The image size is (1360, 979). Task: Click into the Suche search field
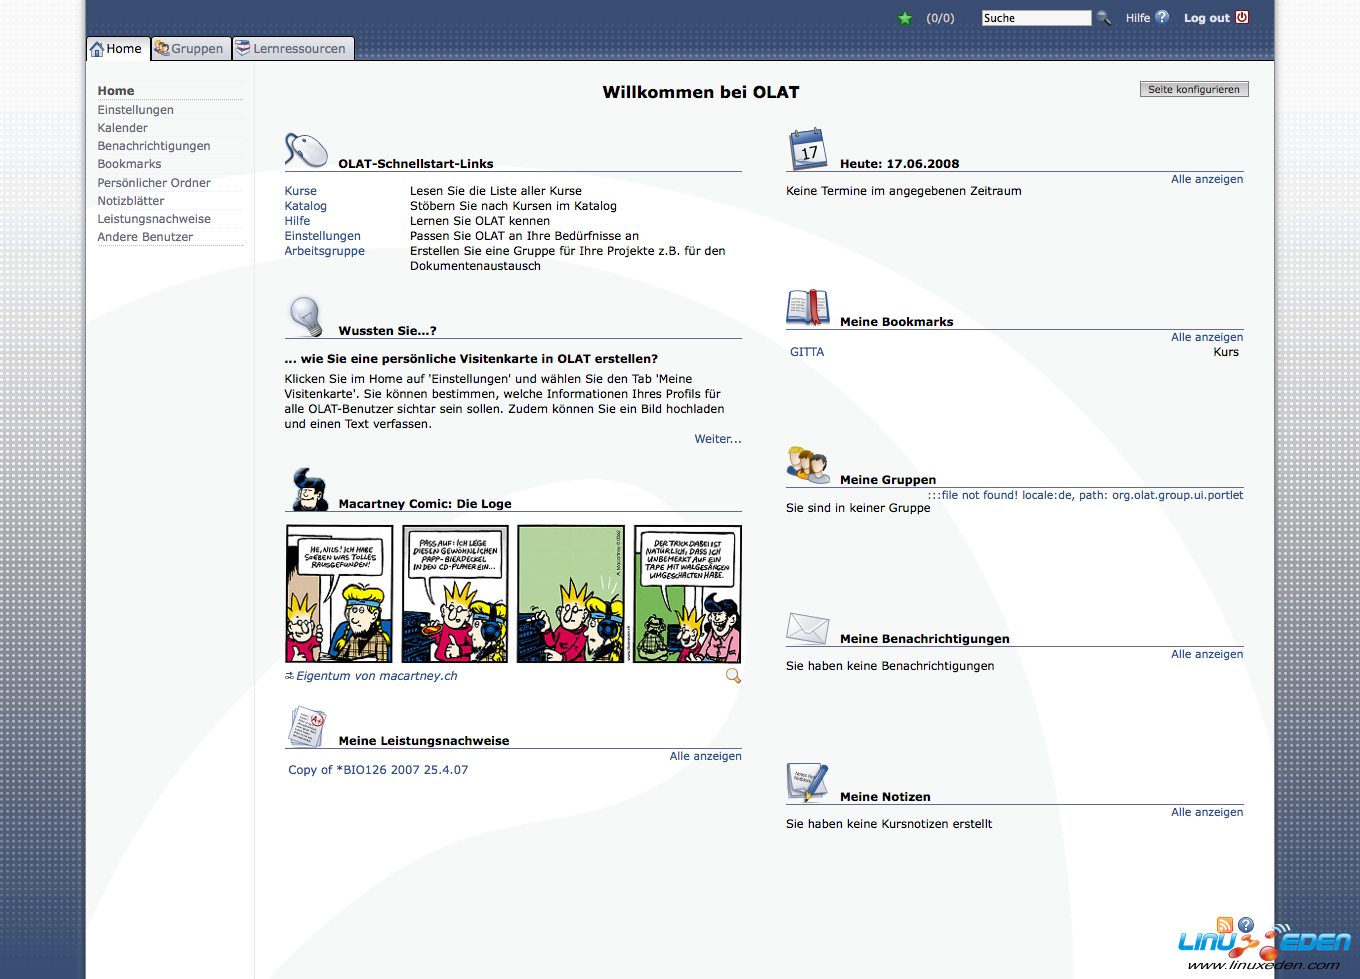pos(1036,18)
